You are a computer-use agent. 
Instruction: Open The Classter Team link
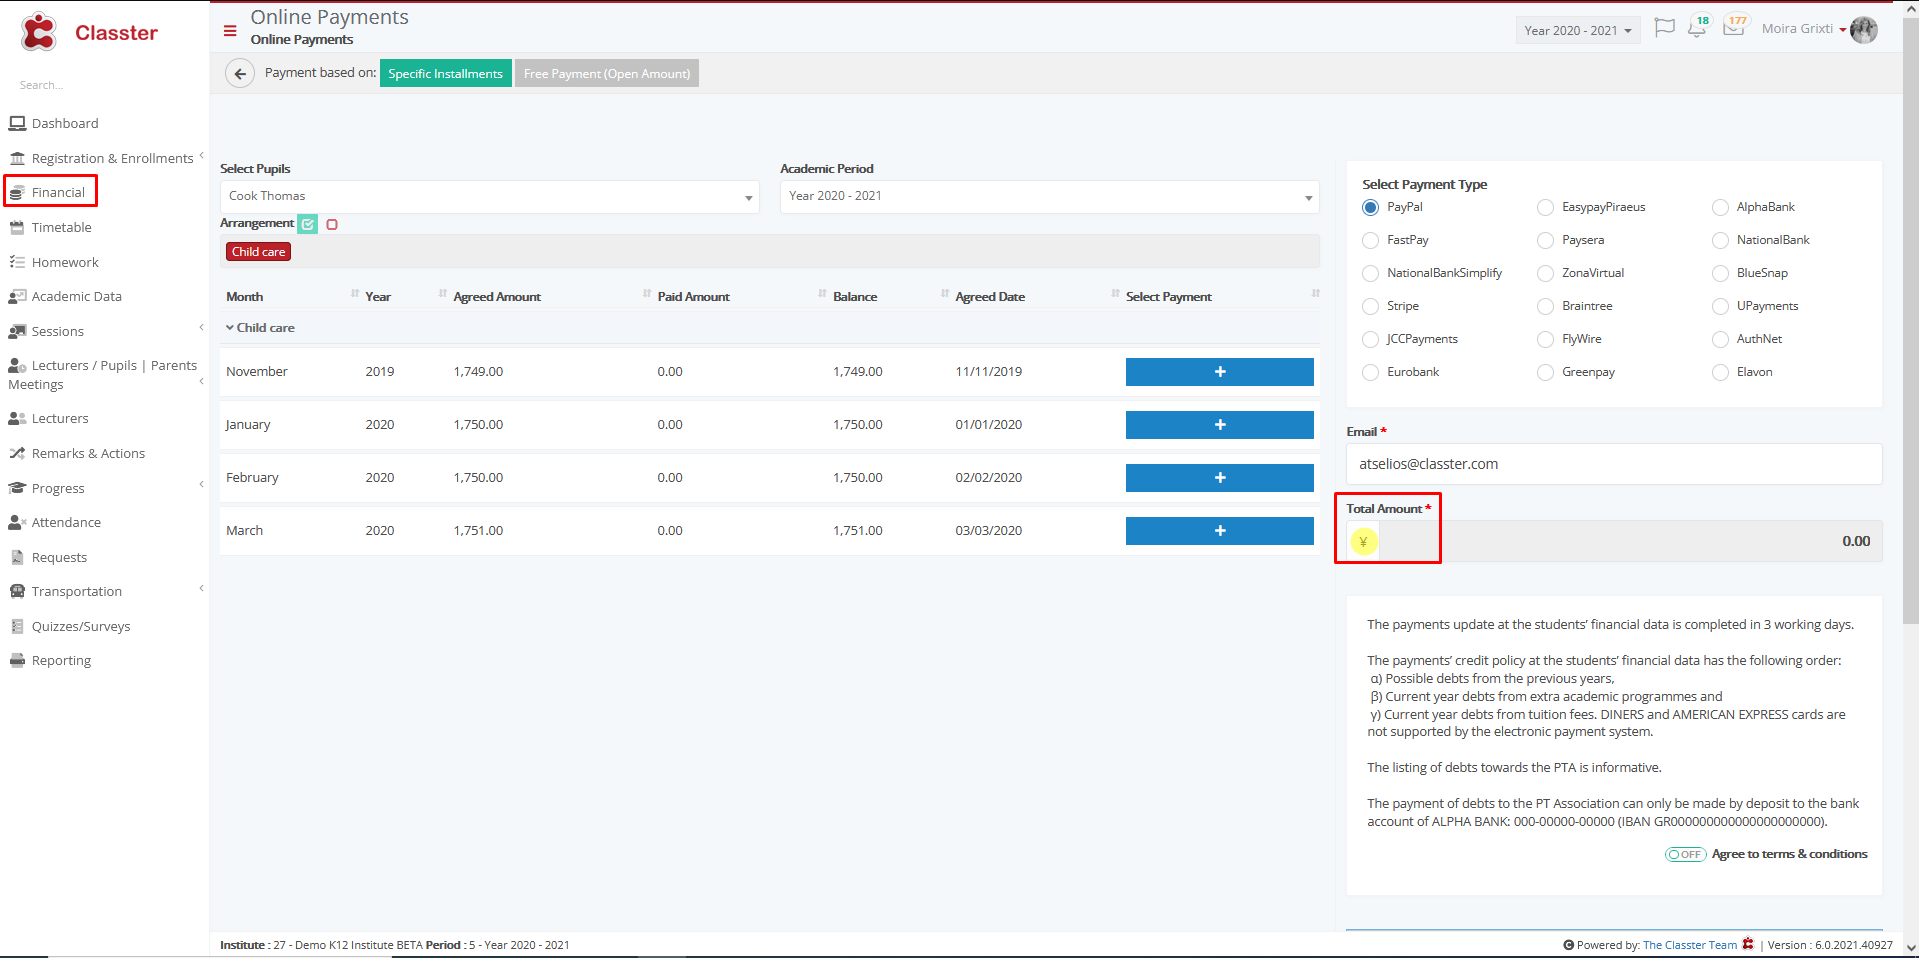pos(1690,945)
